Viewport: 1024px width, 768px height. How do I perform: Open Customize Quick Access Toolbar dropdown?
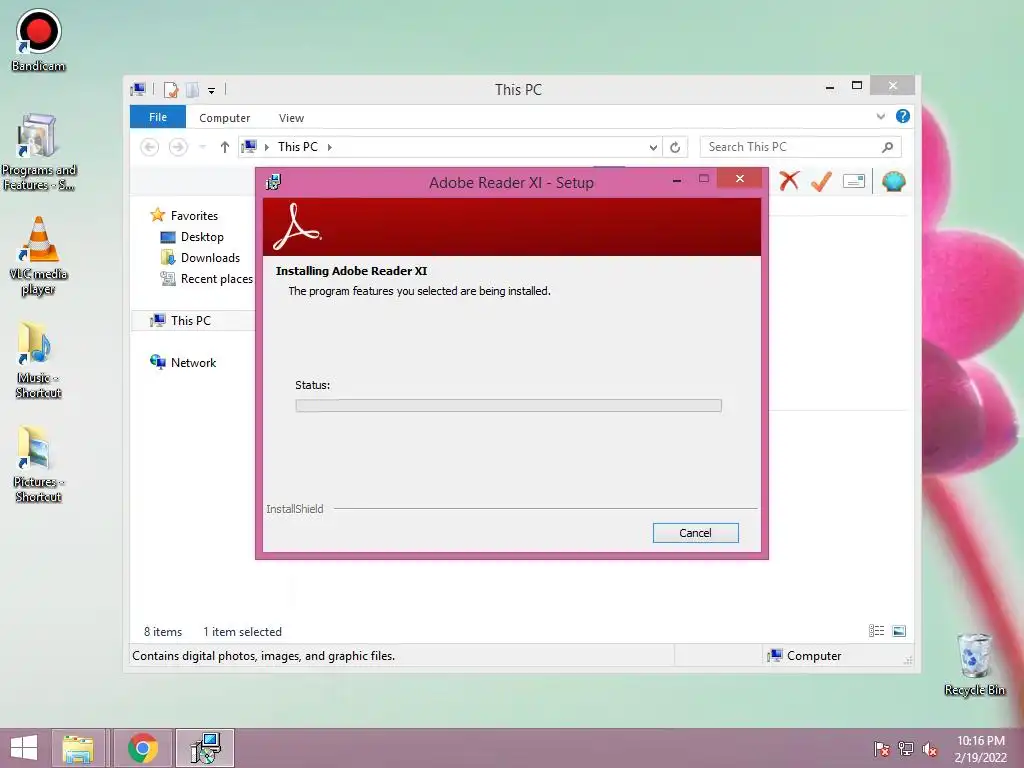(212, 91)
